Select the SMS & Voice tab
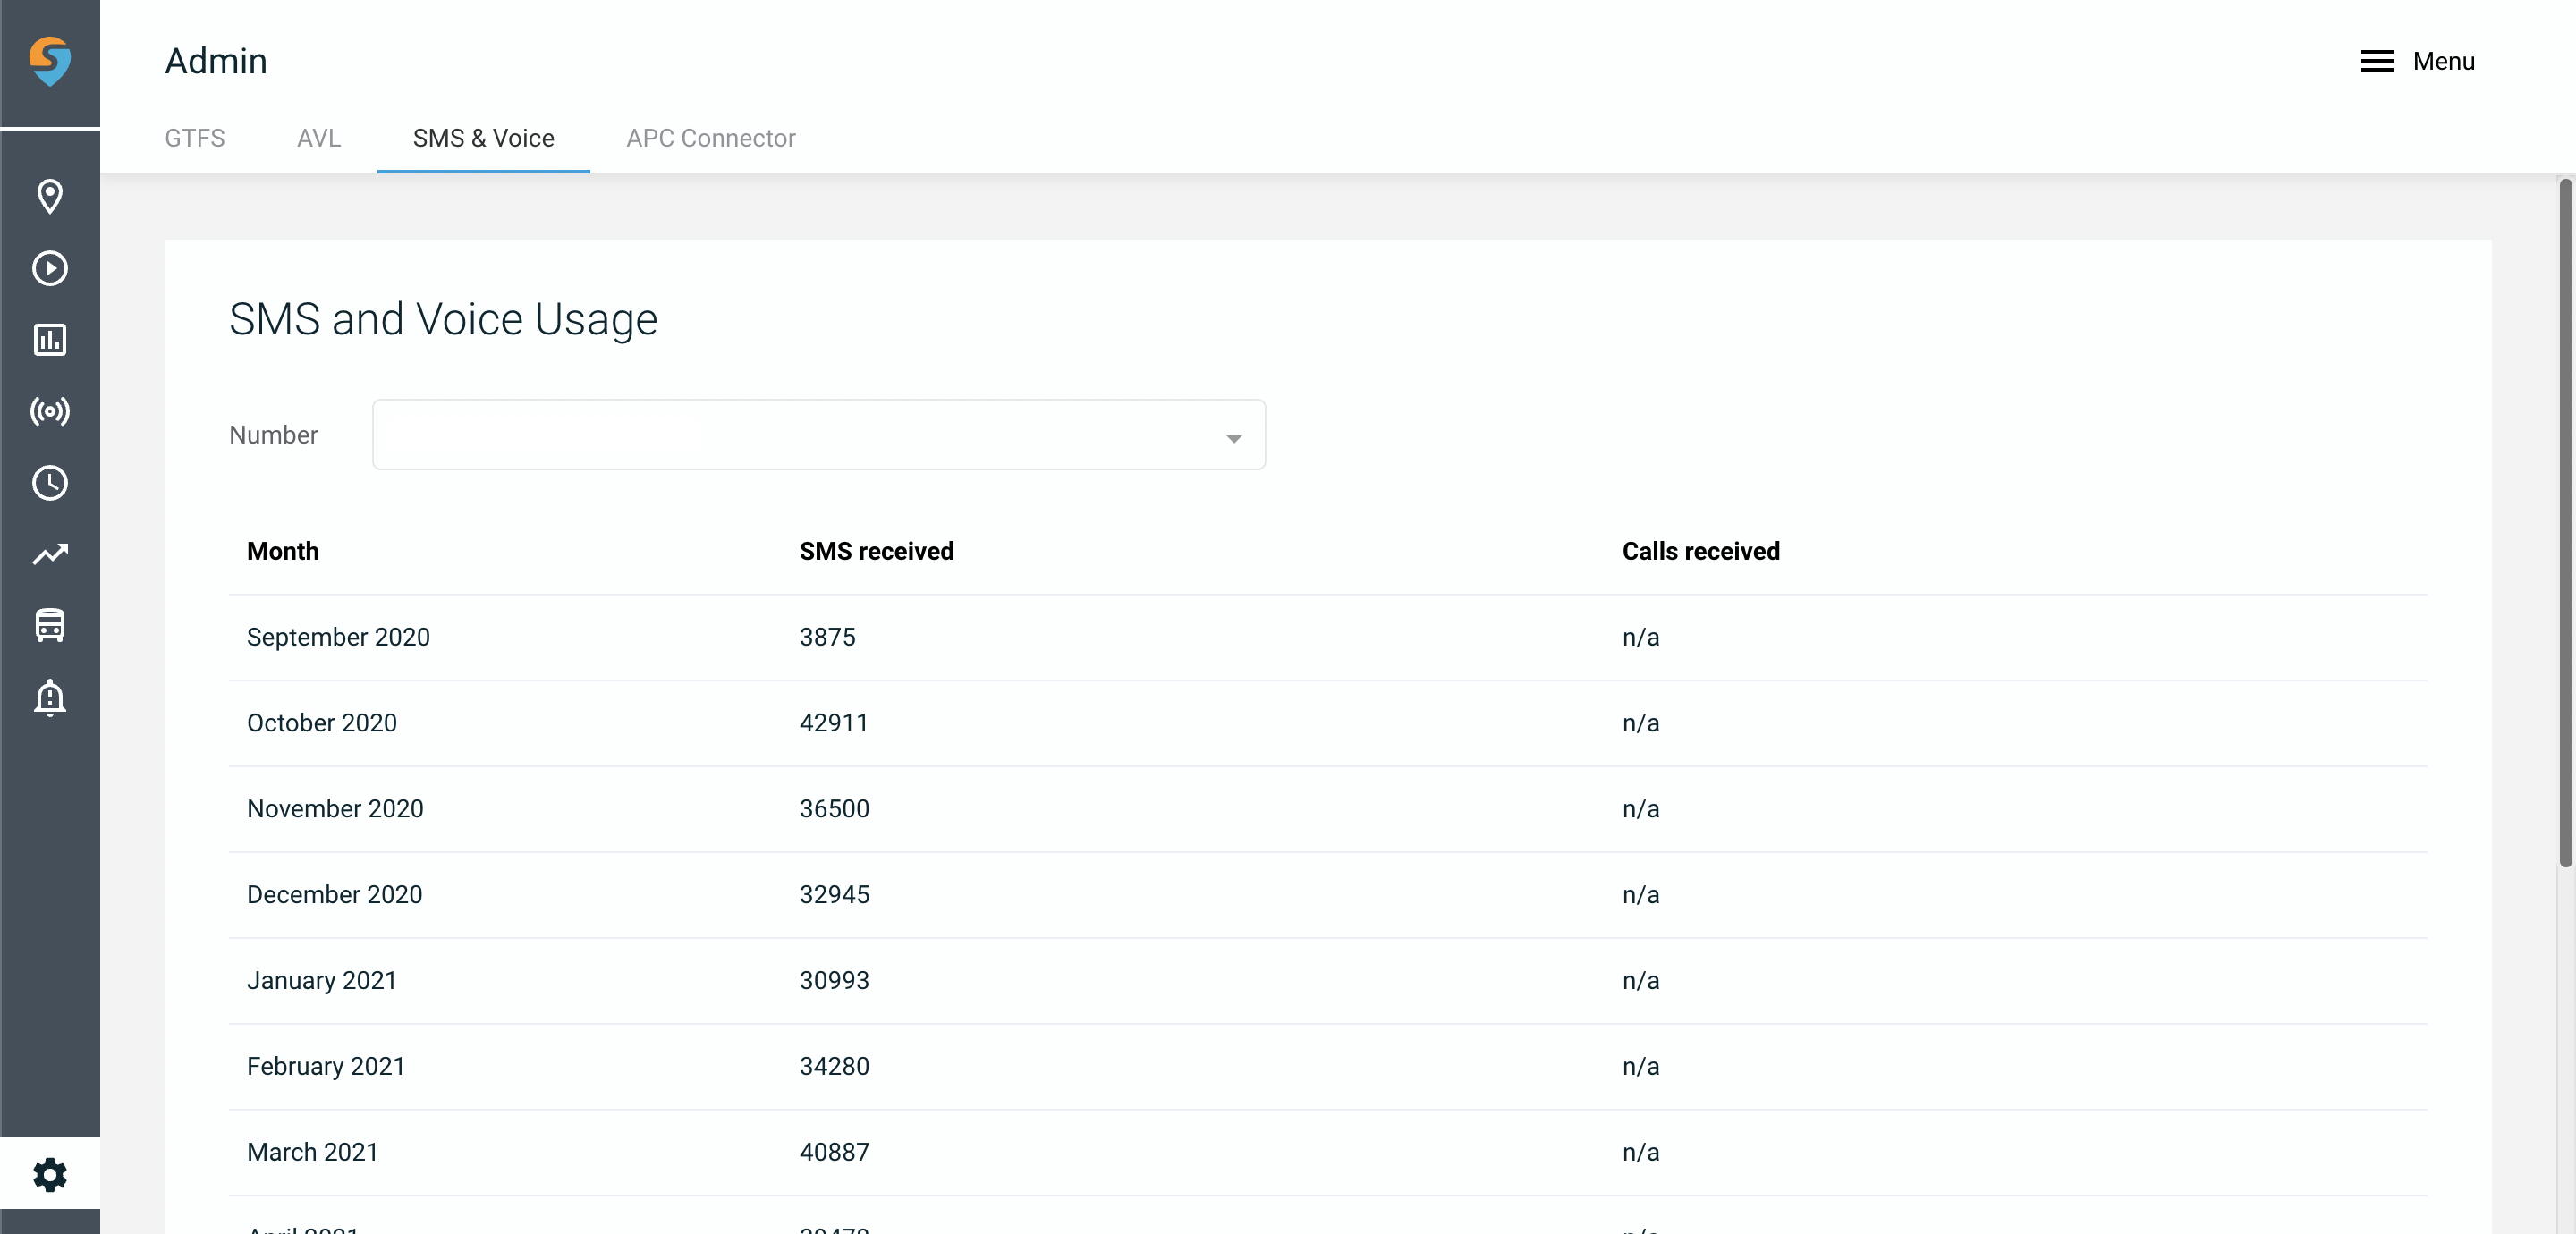 (483, 138)
